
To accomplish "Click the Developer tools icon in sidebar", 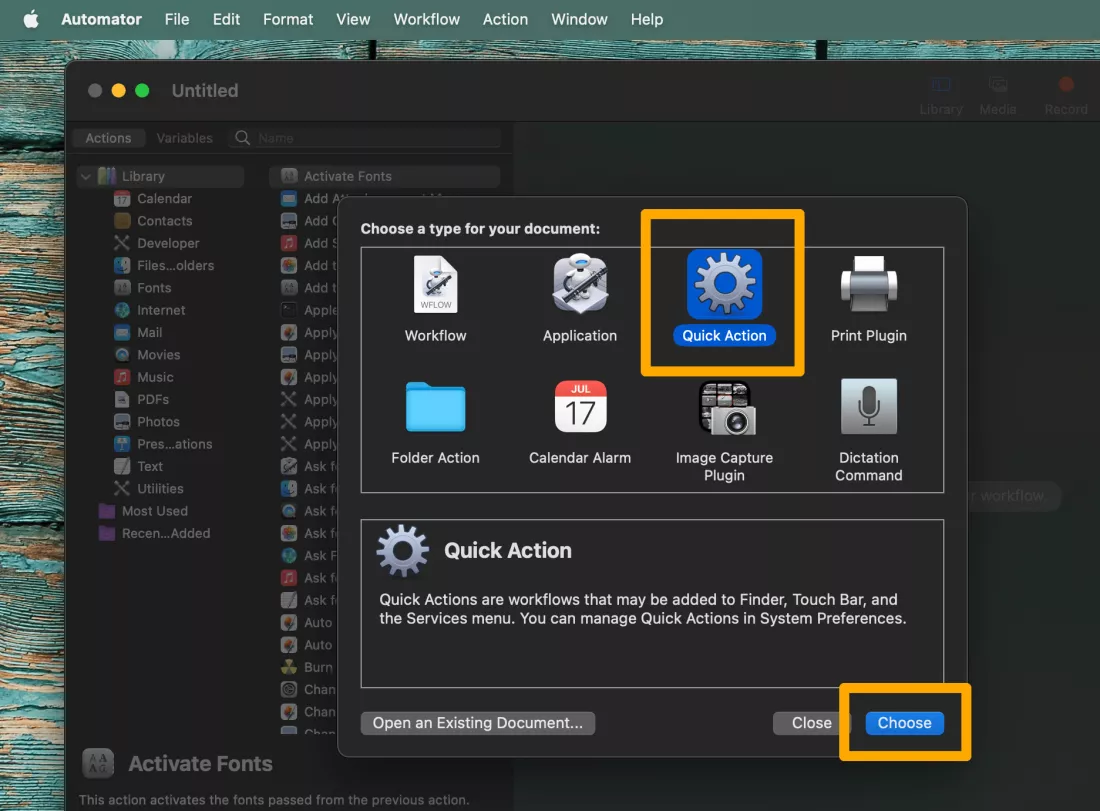I will click(x=122, y=243).
